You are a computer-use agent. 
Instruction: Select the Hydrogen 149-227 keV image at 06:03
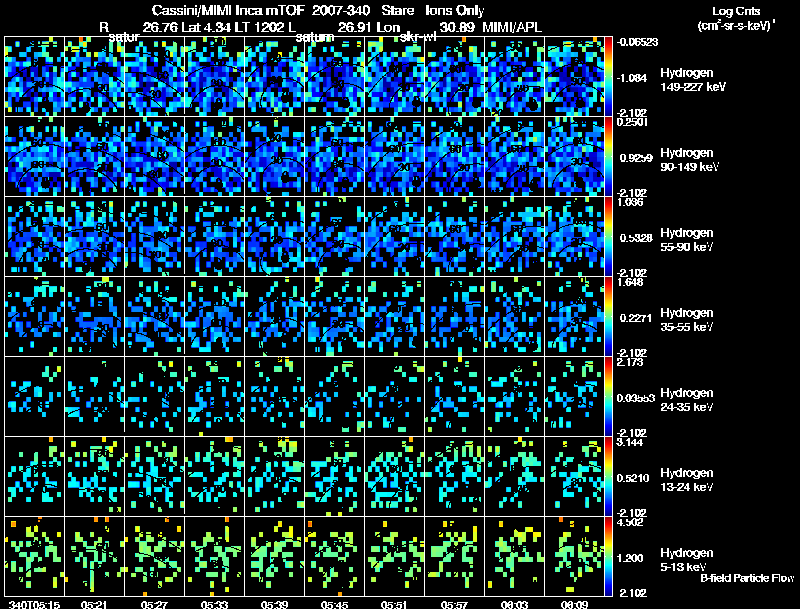515,77
